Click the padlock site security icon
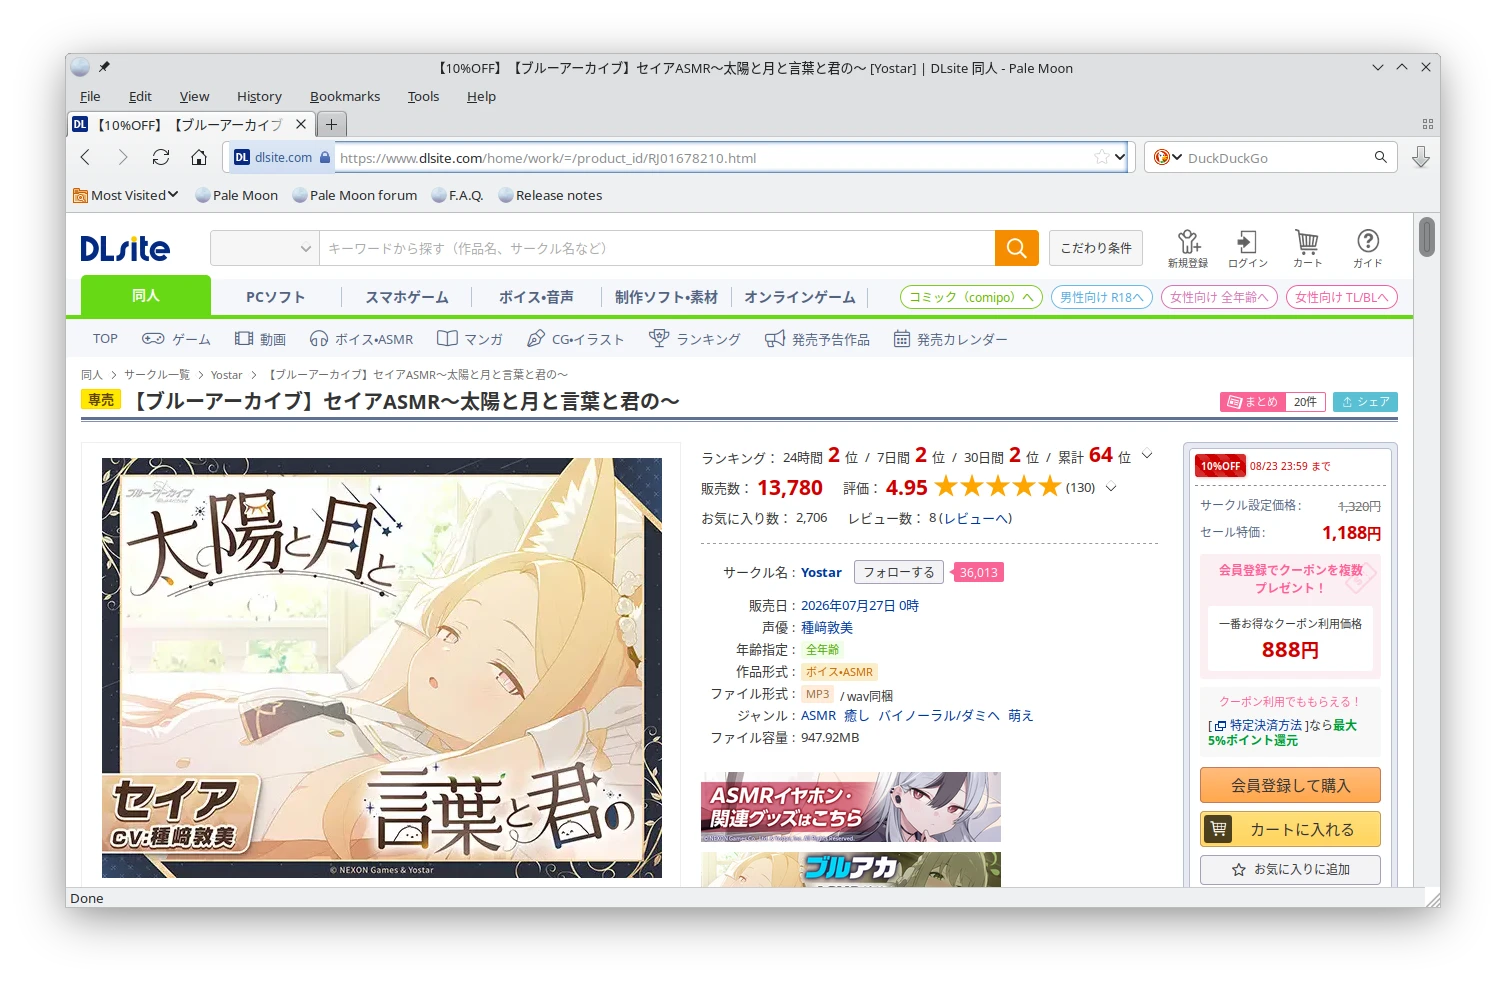The height and width of the screenshot is (985, 1506). pyautogui.click(x=325, y=157)
